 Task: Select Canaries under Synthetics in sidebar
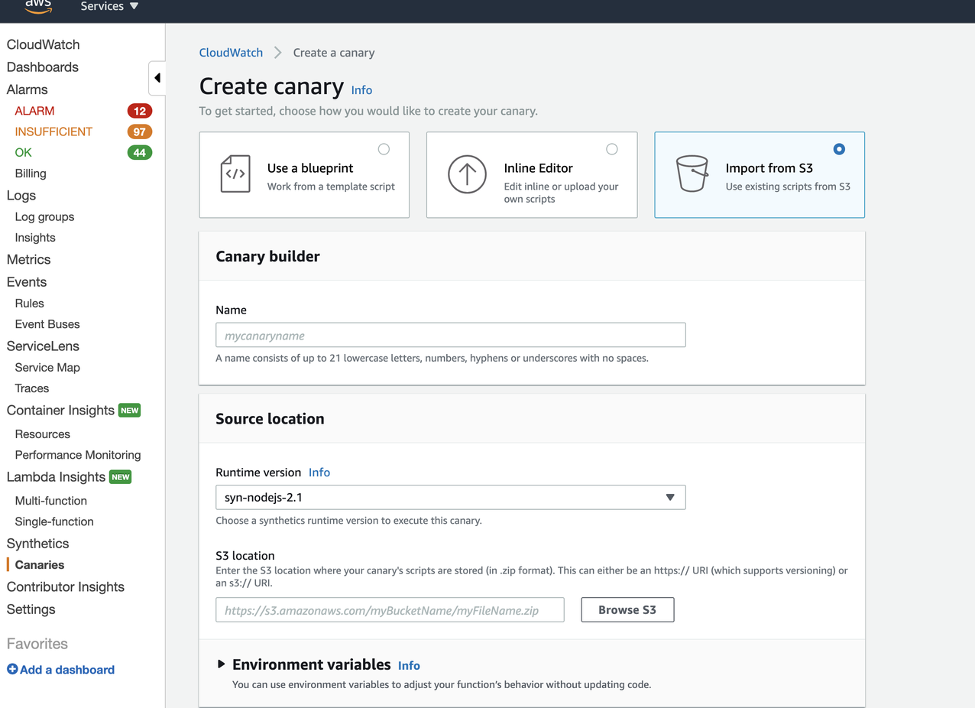(39, 565)
